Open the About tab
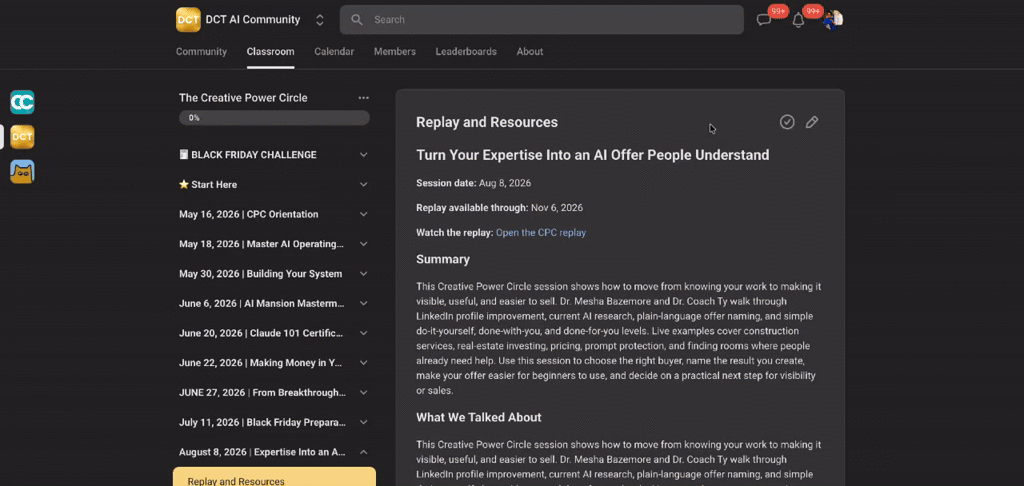 [530, 52]
